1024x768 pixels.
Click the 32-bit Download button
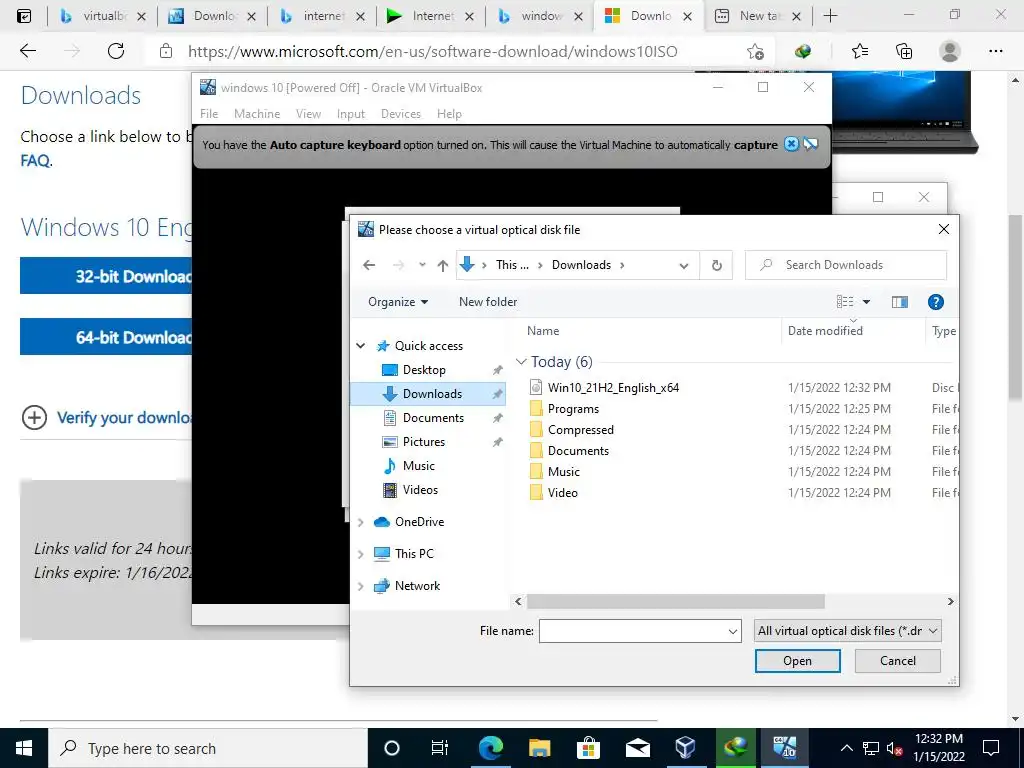(106, 276)
